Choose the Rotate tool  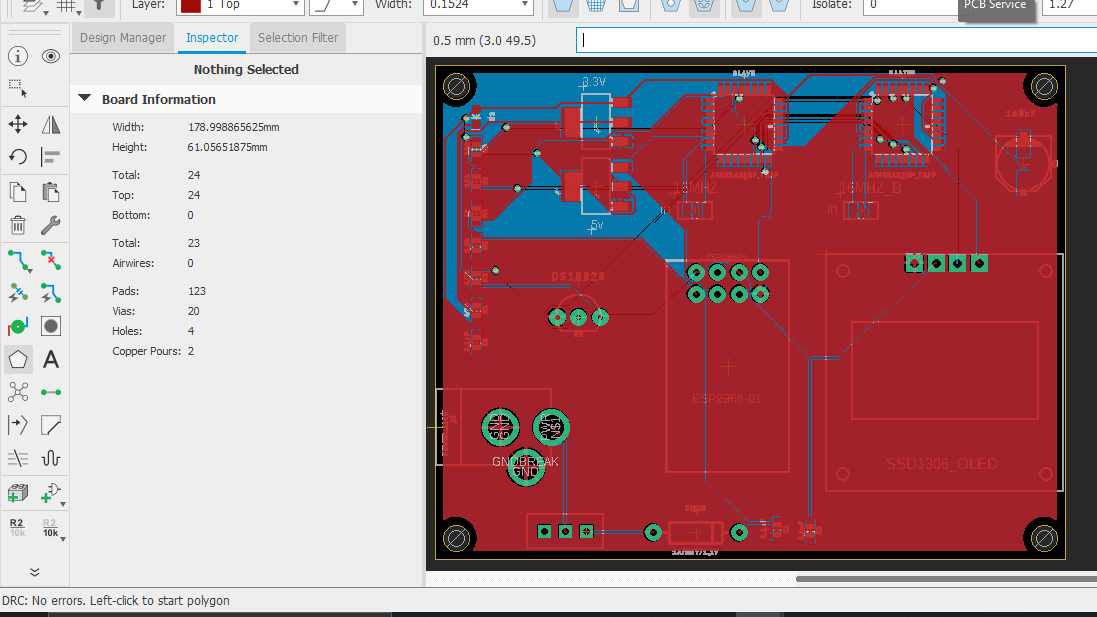18,157
